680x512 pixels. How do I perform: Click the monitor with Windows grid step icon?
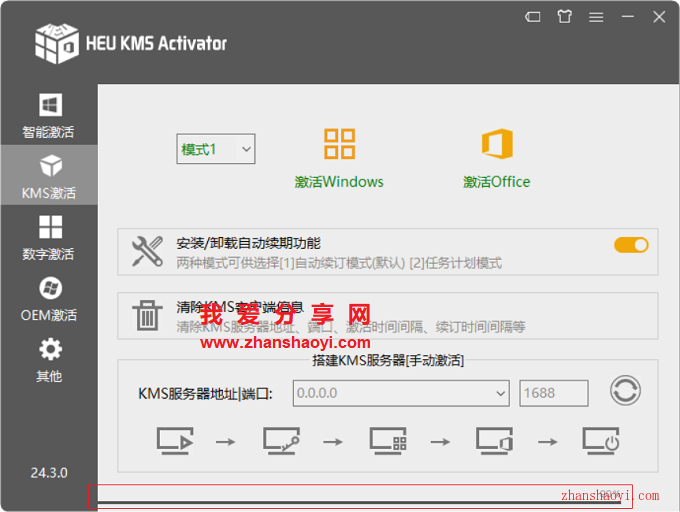pyautogui.click(x=388, y=441)
